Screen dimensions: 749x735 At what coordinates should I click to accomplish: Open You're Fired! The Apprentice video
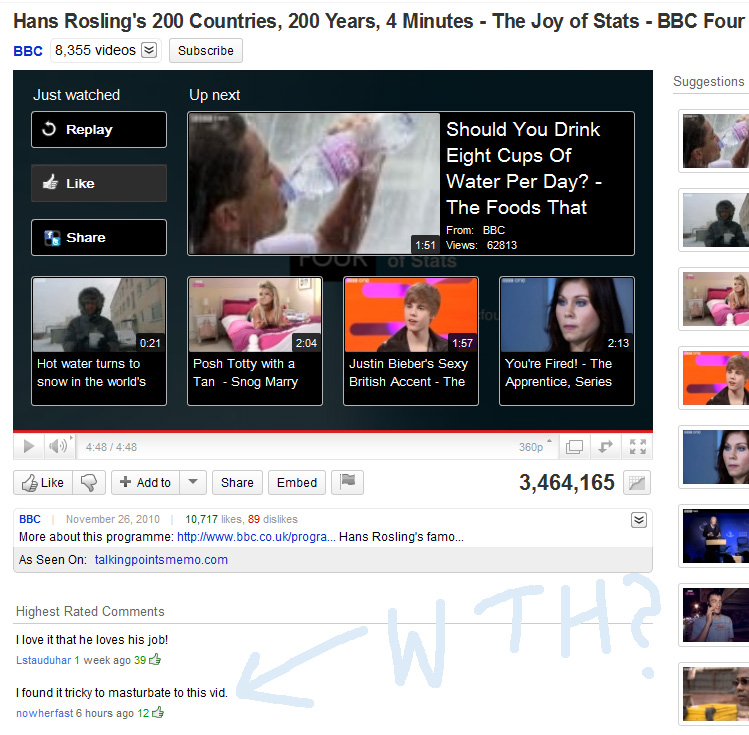[x=567, y=341]
